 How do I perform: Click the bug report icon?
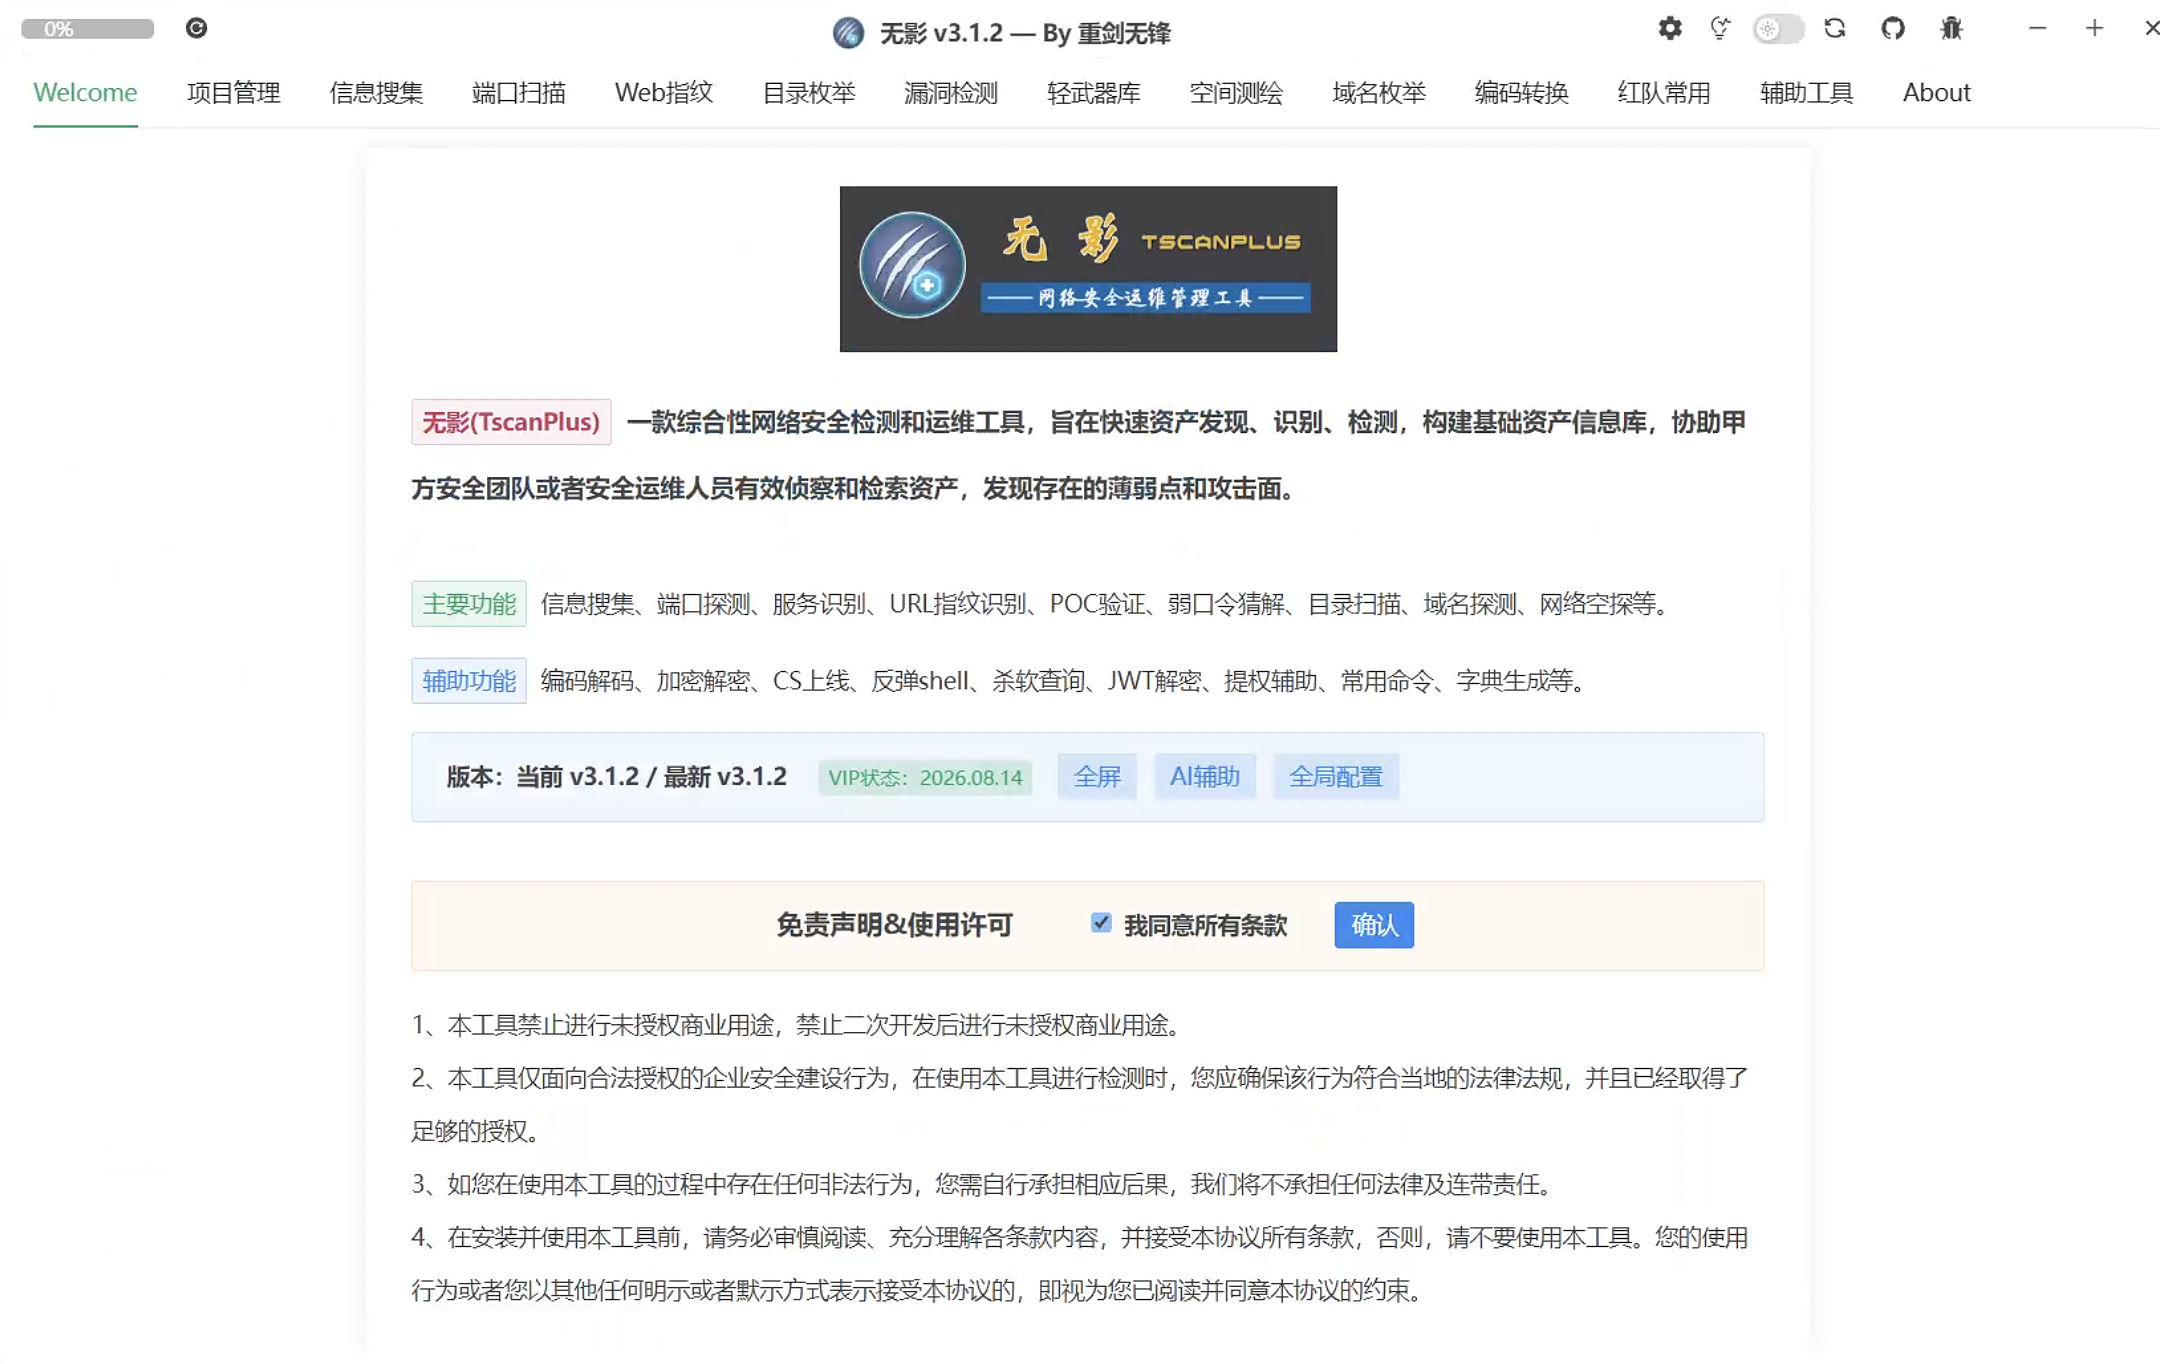(x=1951, y=29)
